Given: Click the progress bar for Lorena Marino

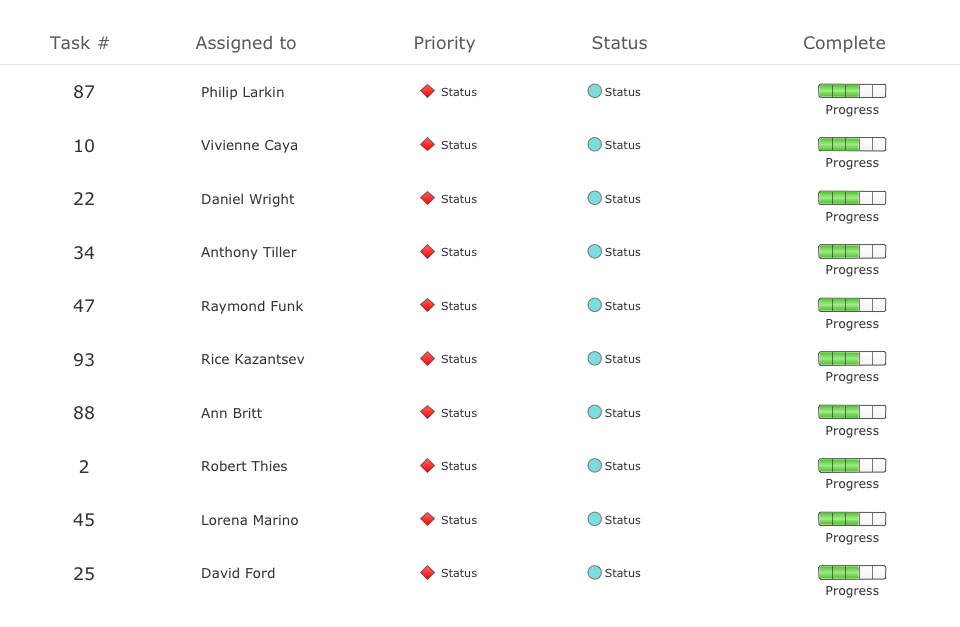Looking at the screenshot, I should coord(852,519).
